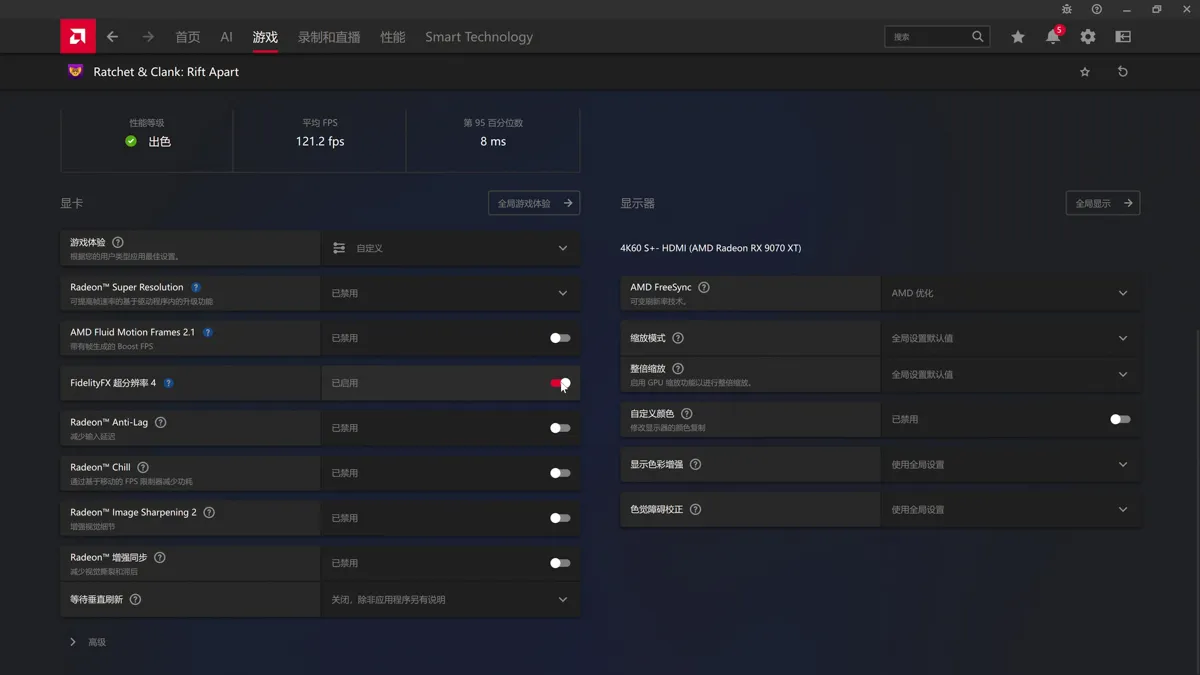This screenshot has width=1200, height=675.
Task: Open 整倍缩放 dropdown
Action: point(1010,374)
